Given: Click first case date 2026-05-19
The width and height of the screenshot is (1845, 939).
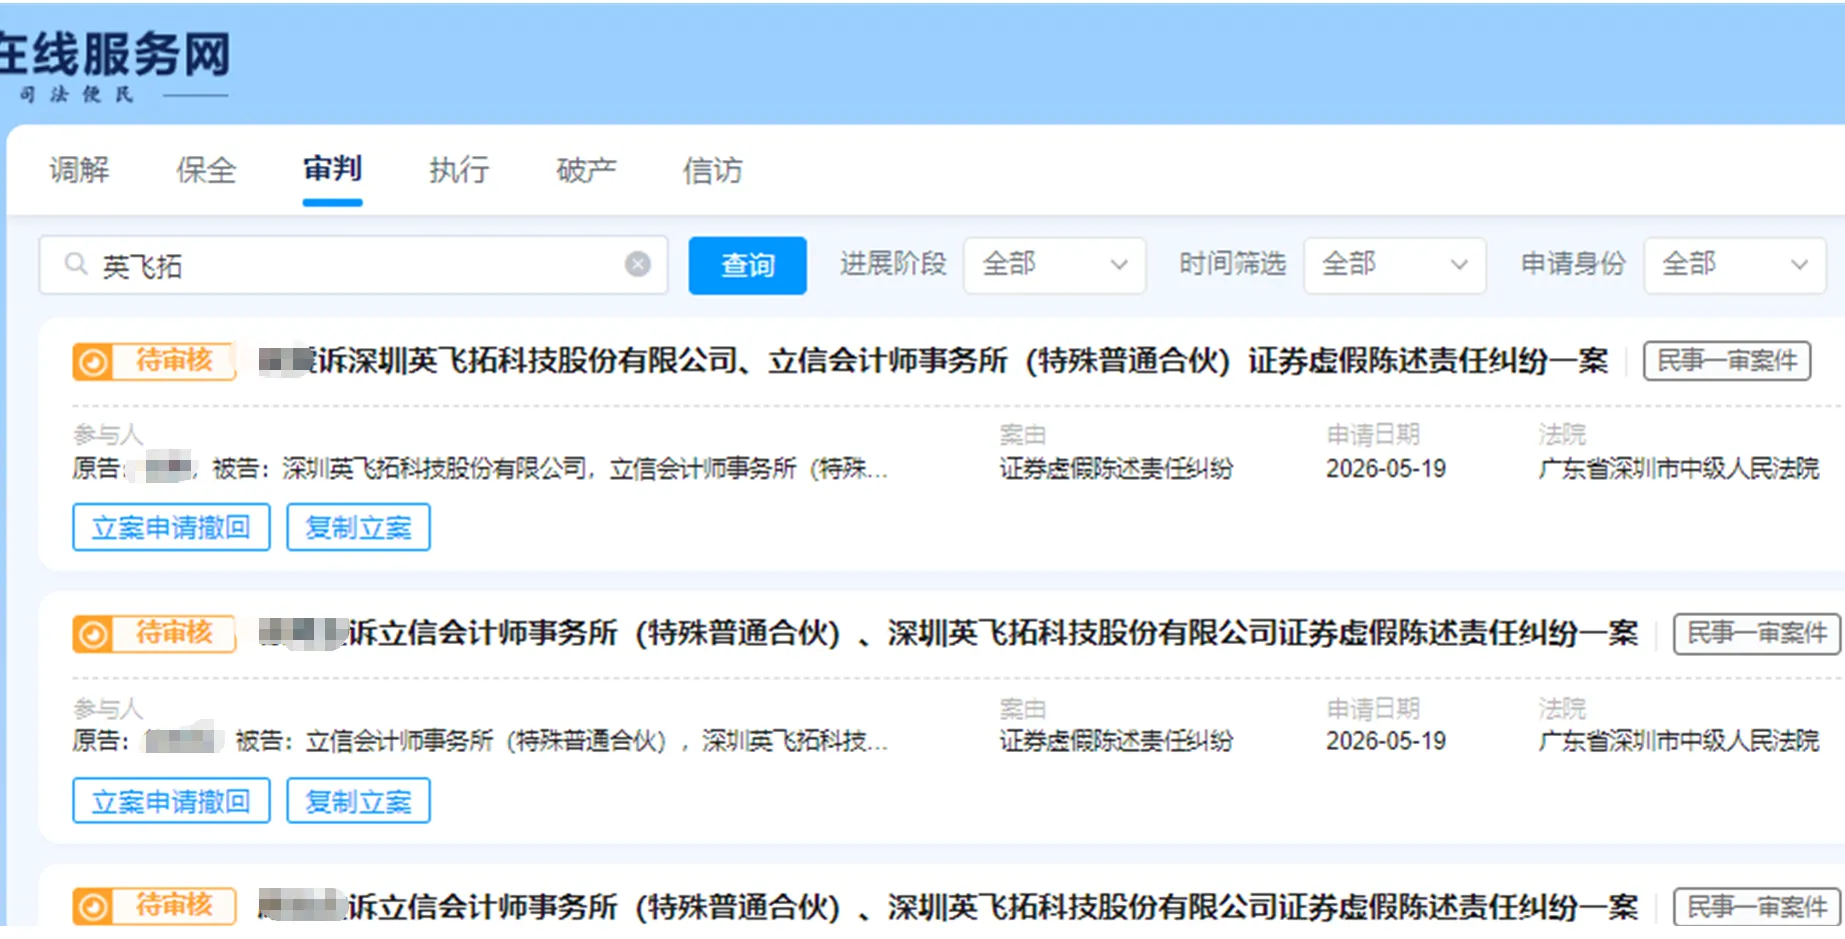Looking at the screenshot, I should click(x=1386, y=468).
